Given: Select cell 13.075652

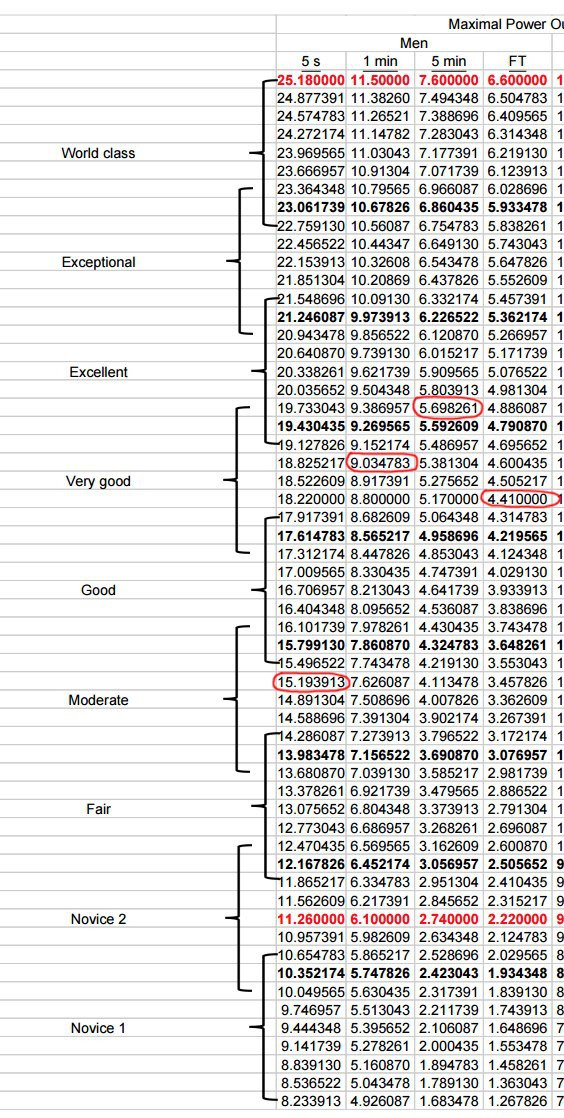Looking at the screenshot, I should [311, 809].
